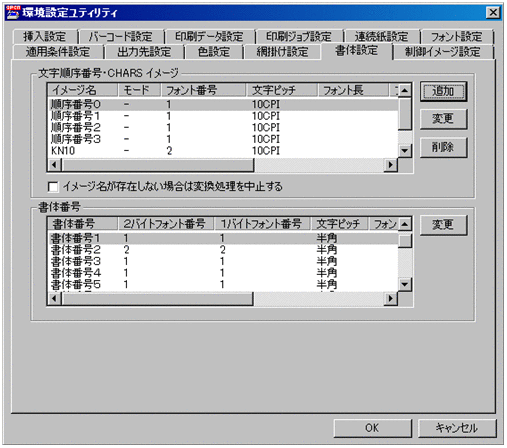Open the フォント設定 tab
The height and width of the screenshot is (448, 507).
(456, 37)
